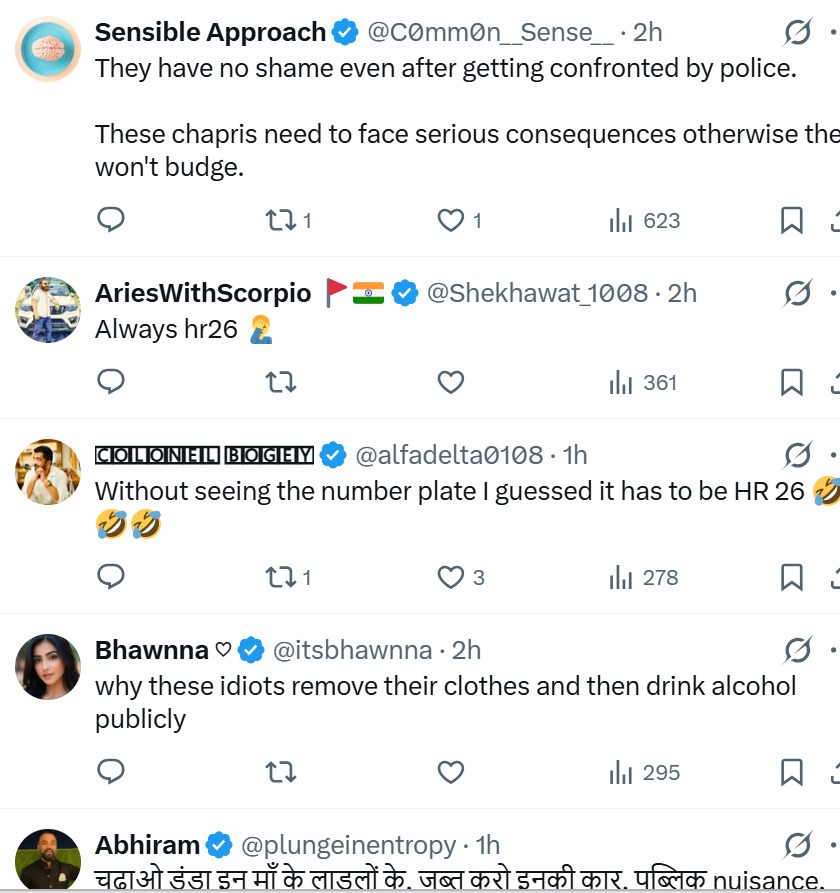840x893 pixels.
Task: Retweet the 'Always hr26' post
Action: [x=281, y=382]
